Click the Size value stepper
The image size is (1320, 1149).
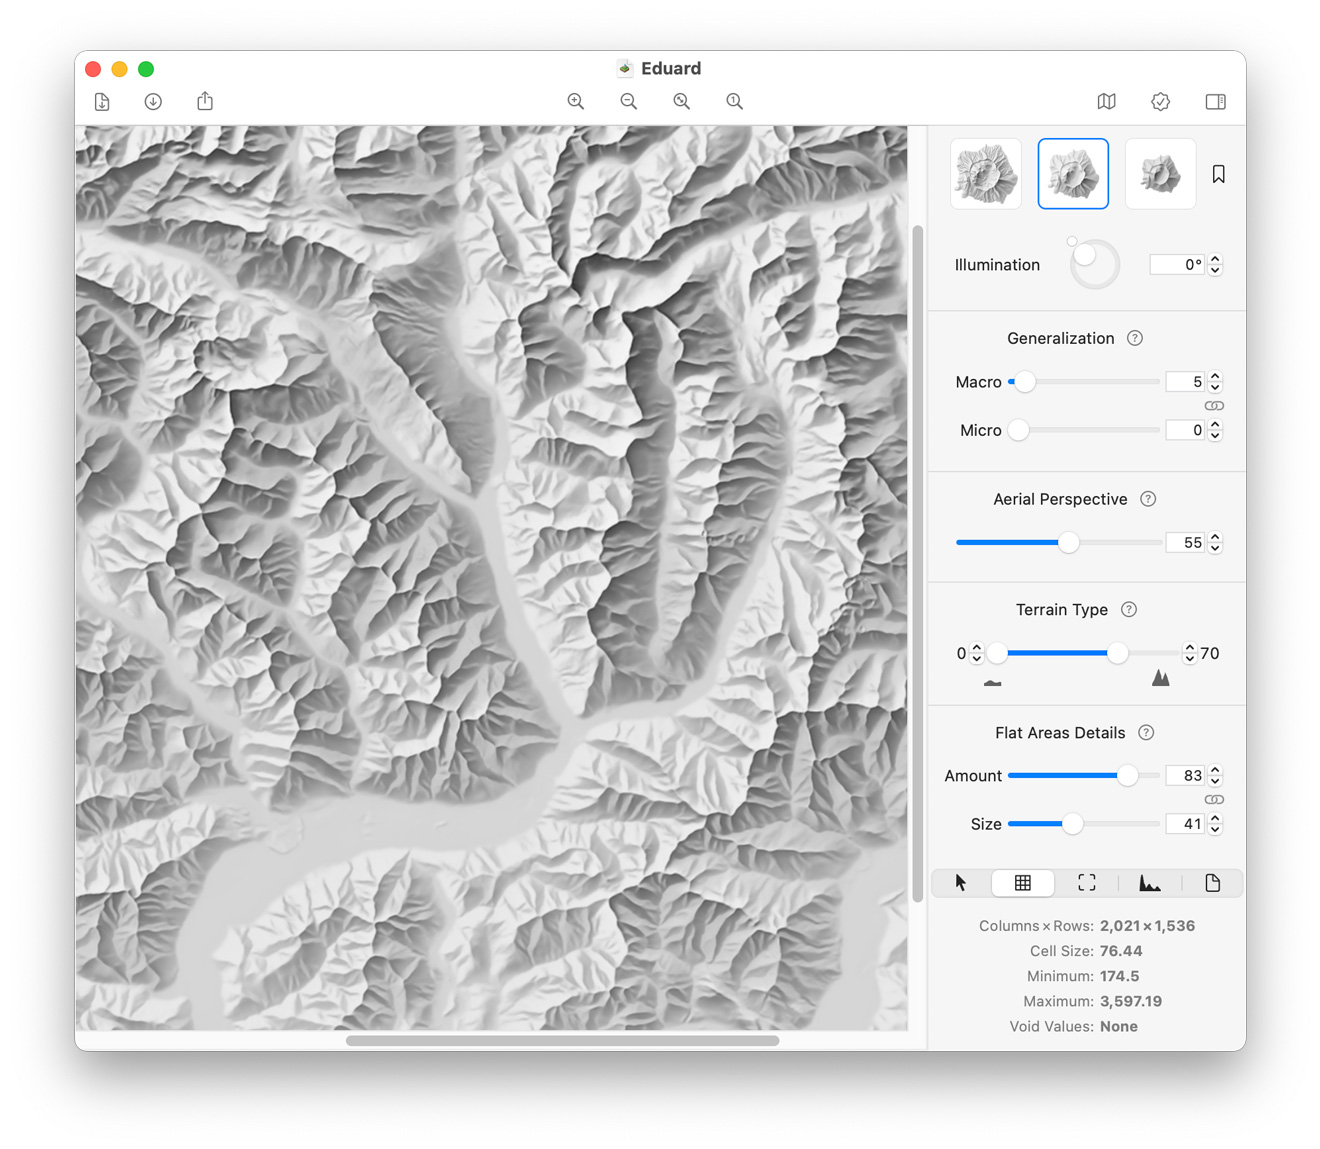coord(1215,824)
